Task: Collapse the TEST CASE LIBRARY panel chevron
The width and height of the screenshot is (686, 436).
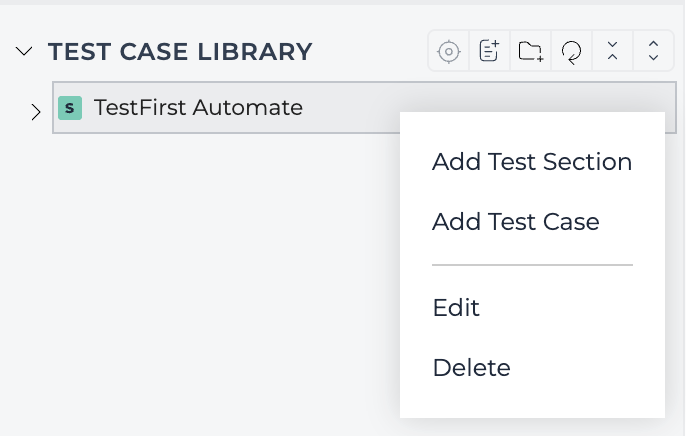Action: click(x=24, y=51)
